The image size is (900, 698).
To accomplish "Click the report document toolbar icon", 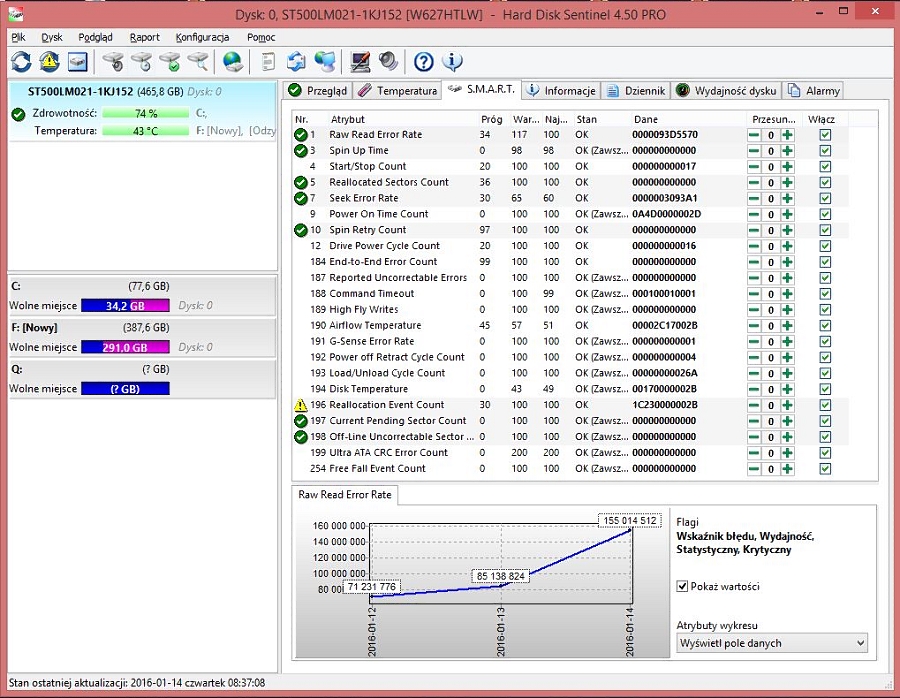I will coord(268,61).
